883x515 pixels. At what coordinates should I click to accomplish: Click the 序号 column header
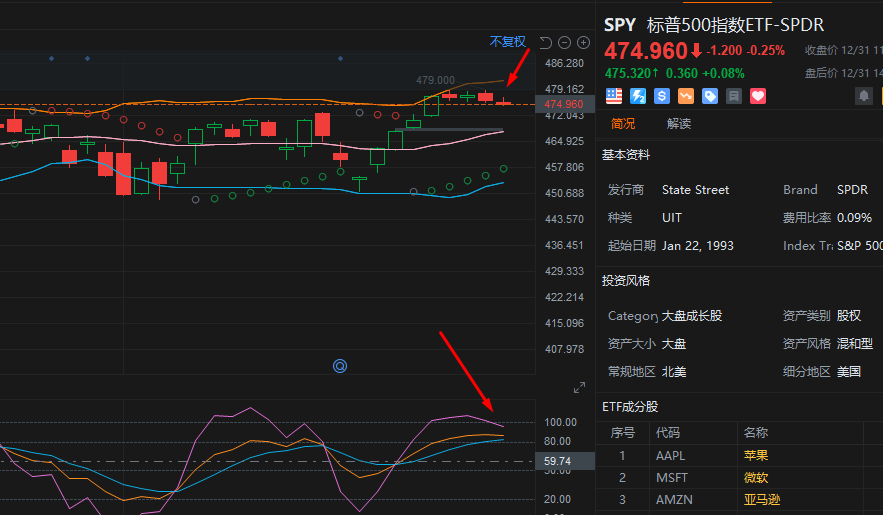tap(622, 433)
